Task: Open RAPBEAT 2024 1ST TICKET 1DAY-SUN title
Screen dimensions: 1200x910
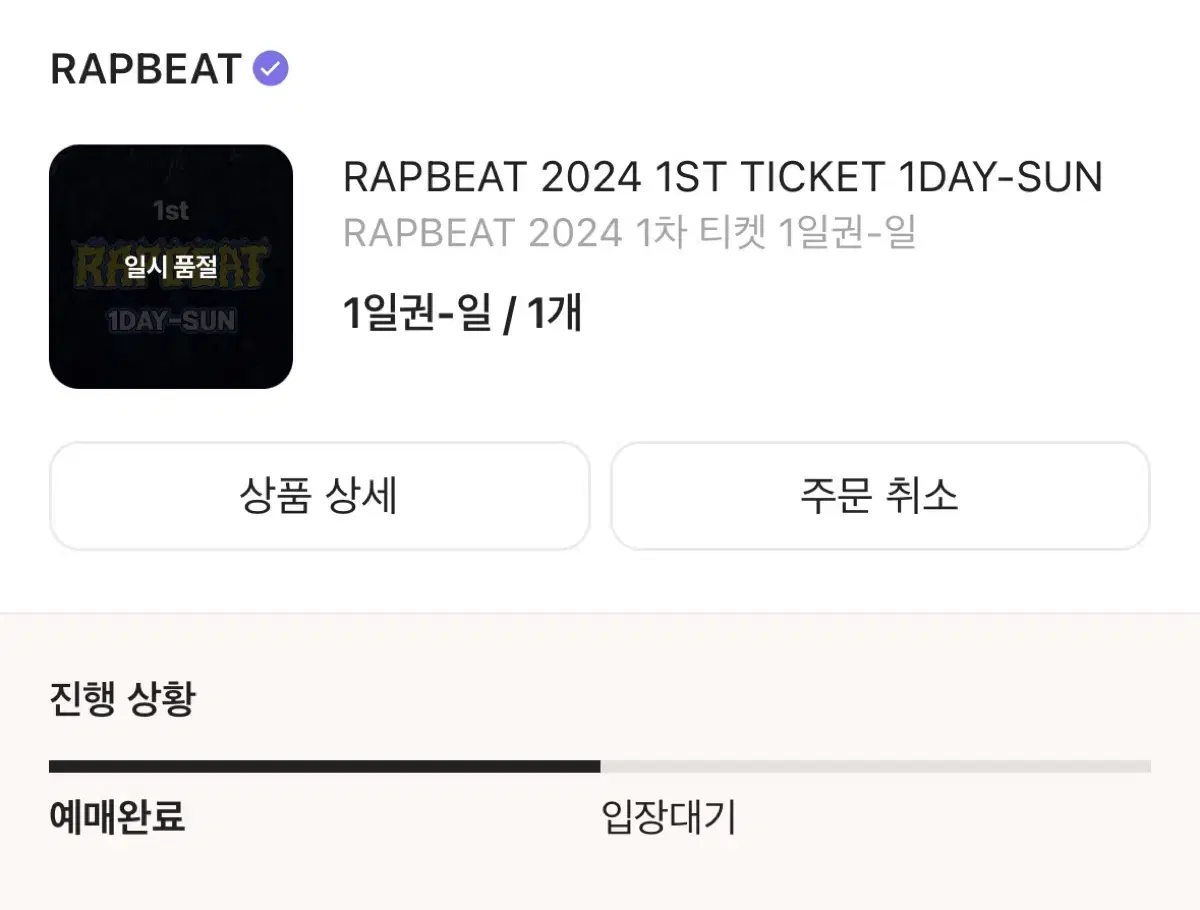Action: click(x=722, y=177)
